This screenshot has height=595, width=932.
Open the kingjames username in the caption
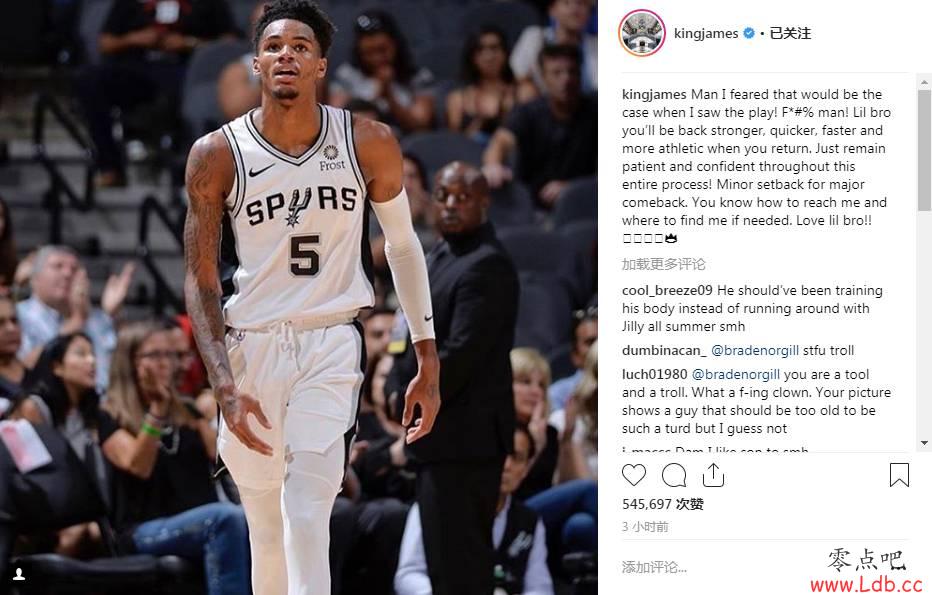pos(654,95)
